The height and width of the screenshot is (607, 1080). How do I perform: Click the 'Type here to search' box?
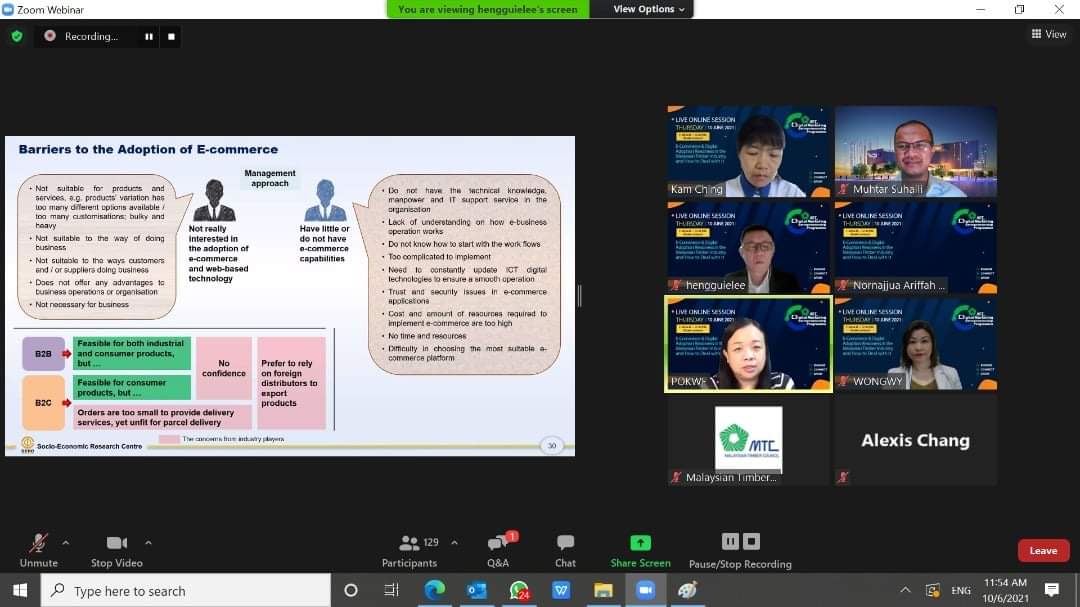(185, 590)
